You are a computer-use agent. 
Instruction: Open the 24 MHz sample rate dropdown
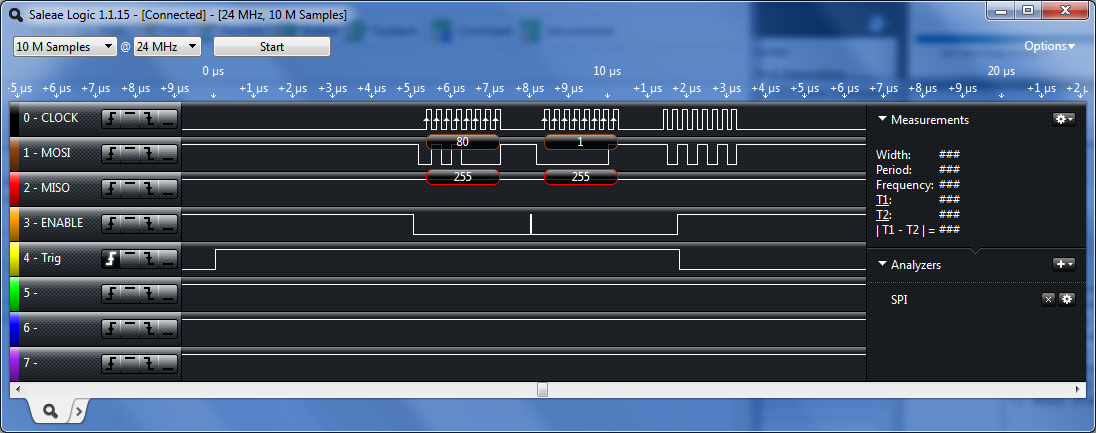167,46
